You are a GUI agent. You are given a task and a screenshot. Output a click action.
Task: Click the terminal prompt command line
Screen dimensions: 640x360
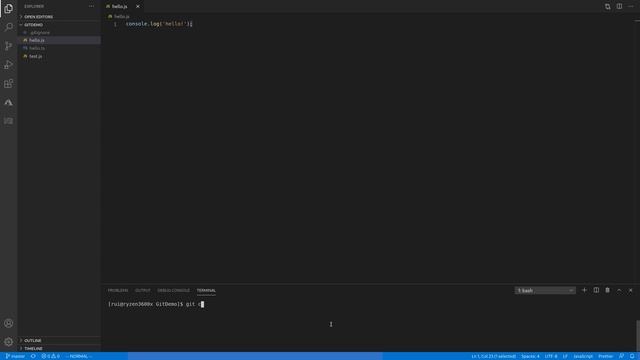tap(156, 304)
